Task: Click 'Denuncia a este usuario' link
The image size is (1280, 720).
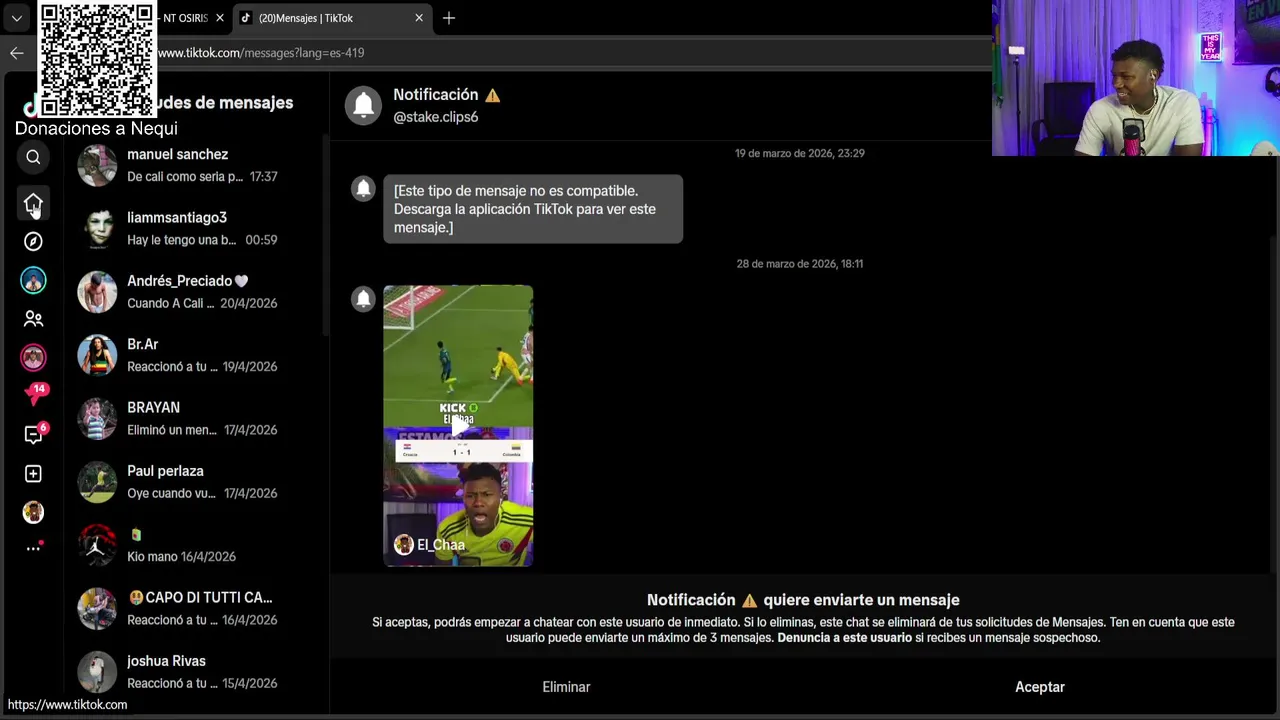Action: click(x=844, y=638)
